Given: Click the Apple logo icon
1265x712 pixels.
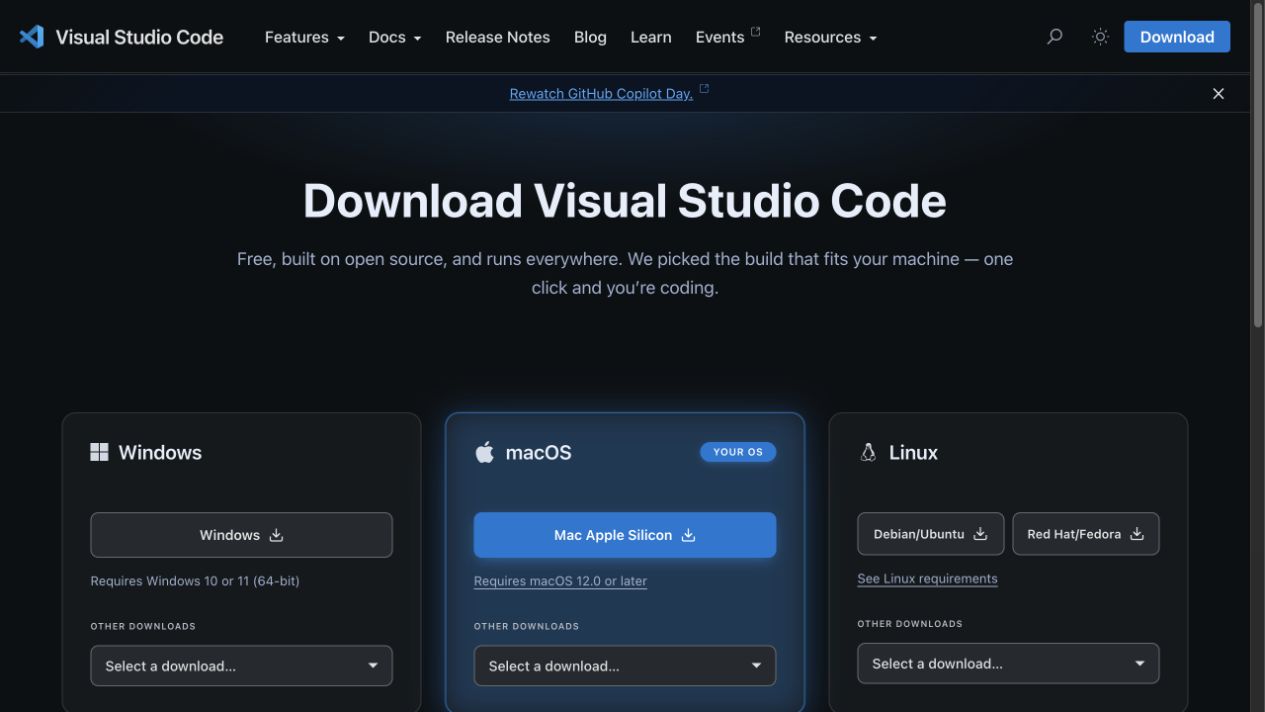Looking at the screenshot, I should click(484, 453).
